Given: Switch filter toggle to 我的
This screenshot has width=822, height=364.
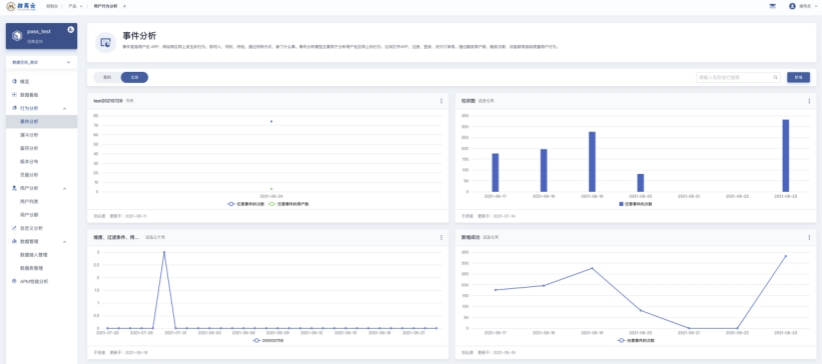Looking at the screenshot, I should (x=107, y=78).
